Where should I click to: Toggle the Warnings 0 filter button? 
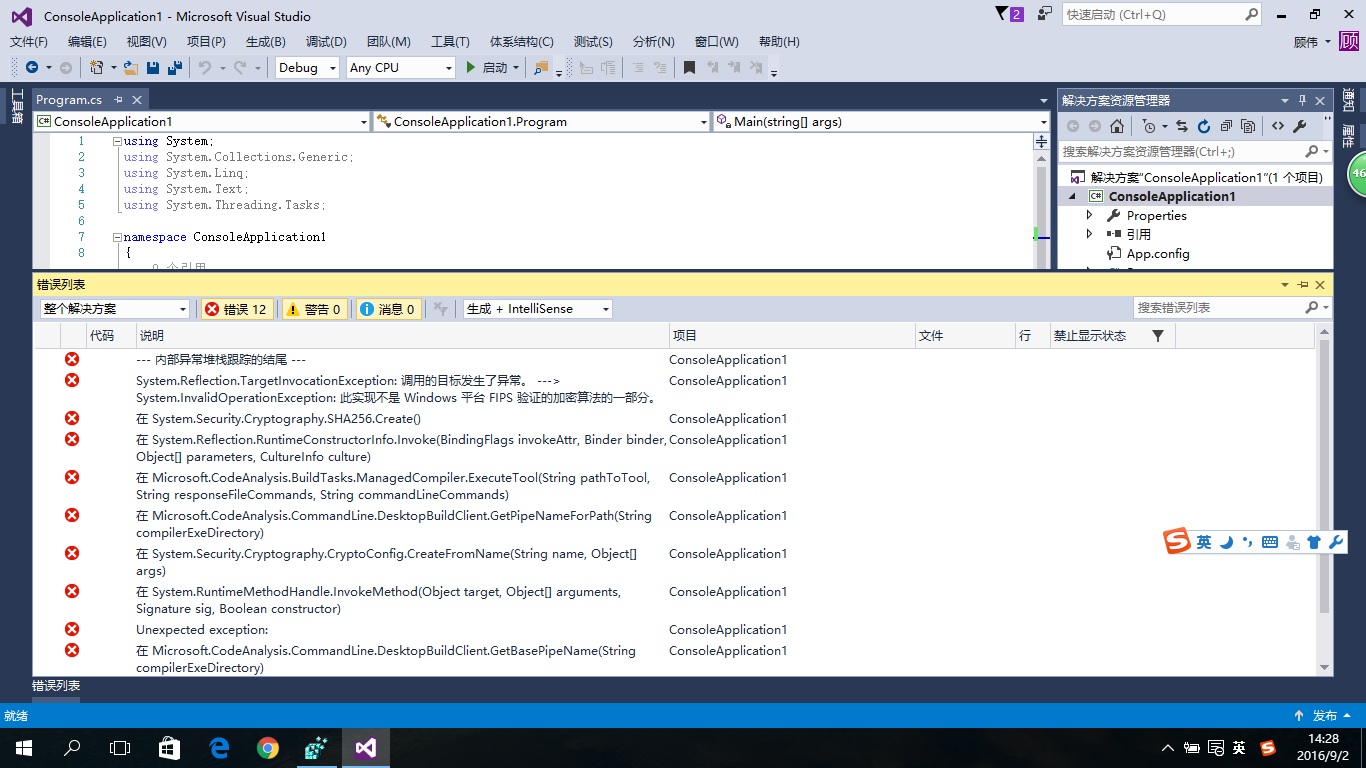[x=315, y=309]
